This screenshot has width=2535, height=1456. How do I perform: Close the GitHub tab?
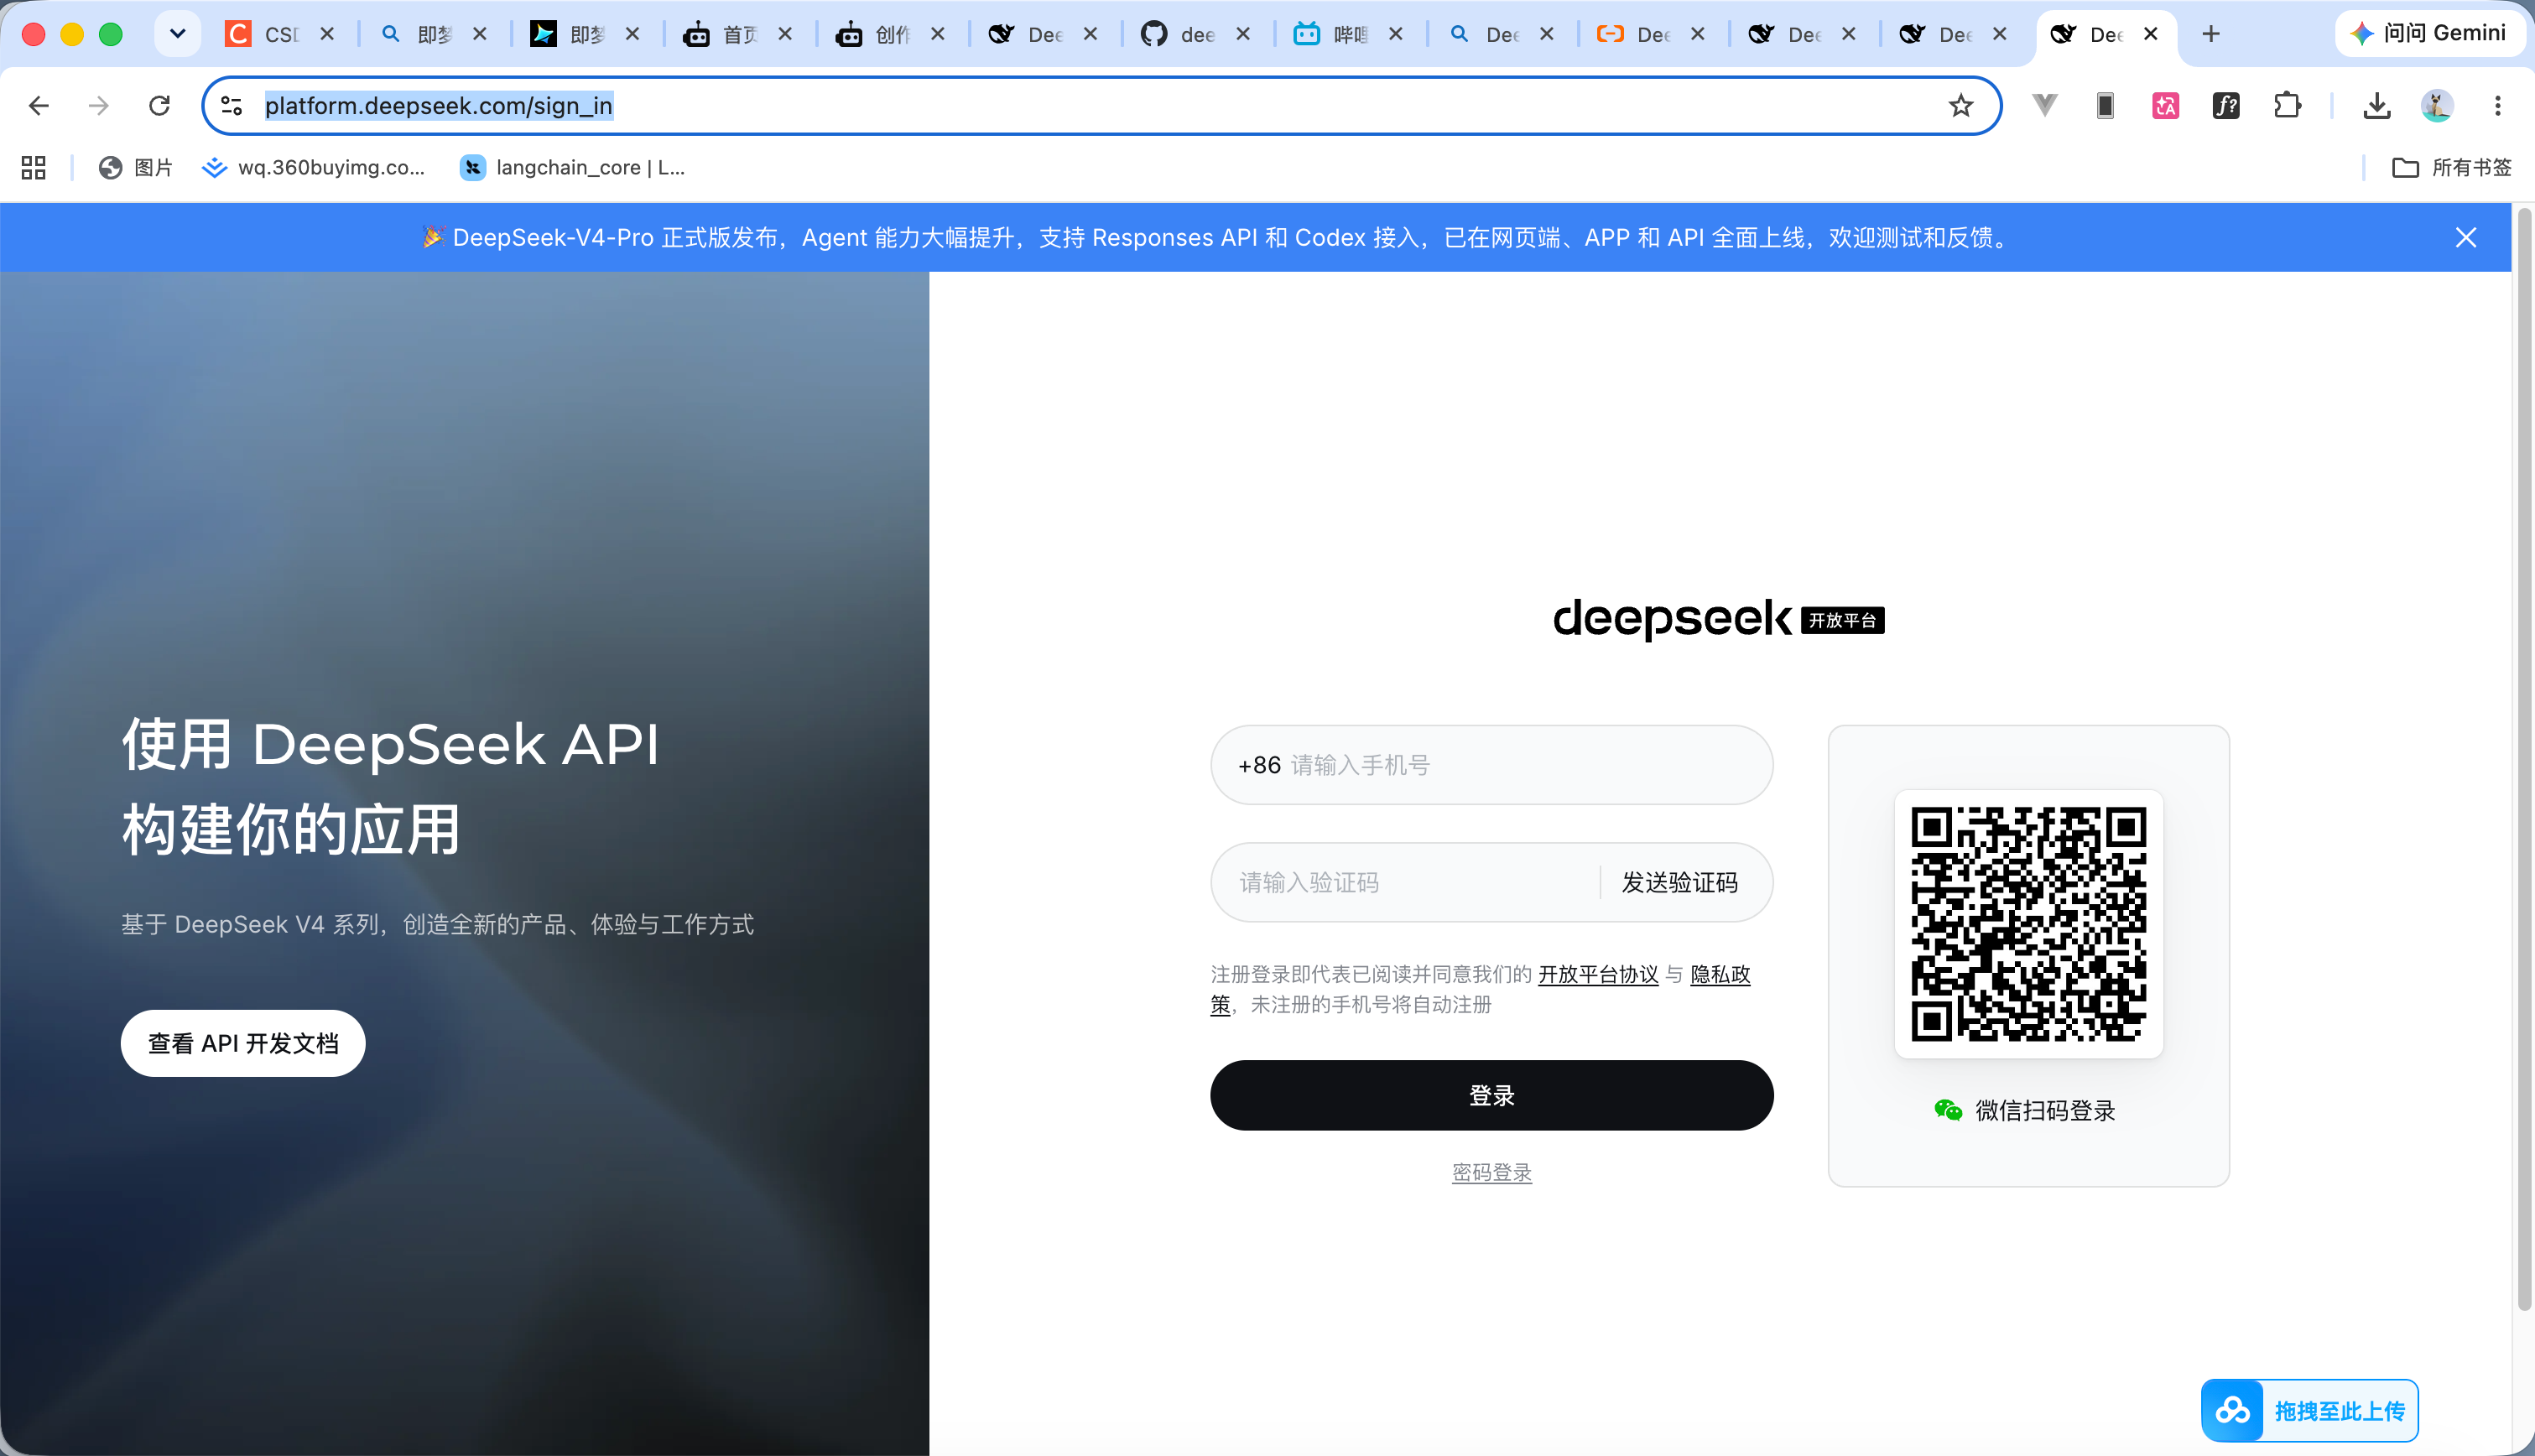click(x=1243, y=34)
